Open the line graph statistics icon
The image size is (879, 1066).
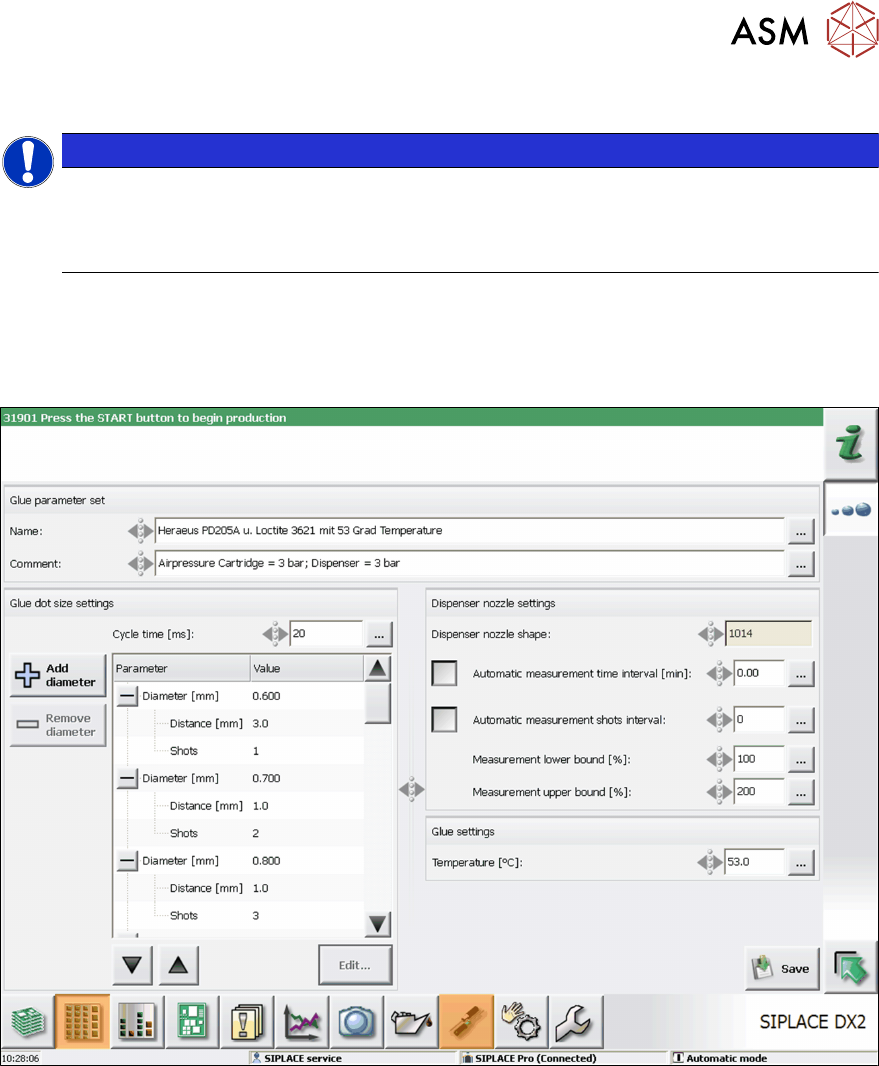(x=303, y=1022)
